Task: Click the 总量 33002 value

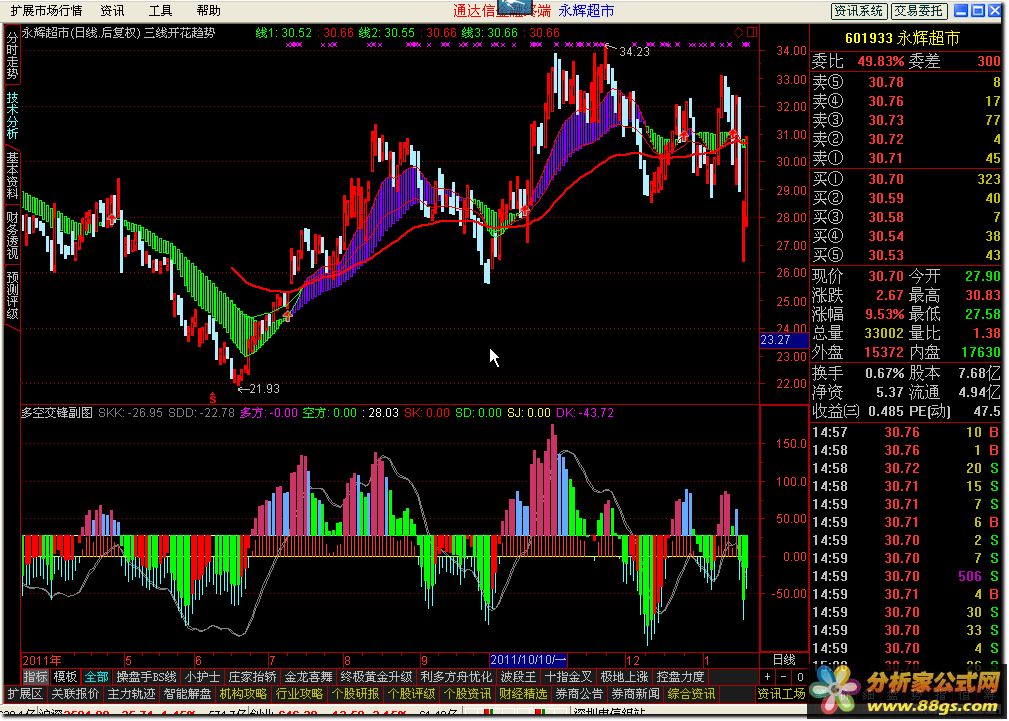Action: point(884,333)
